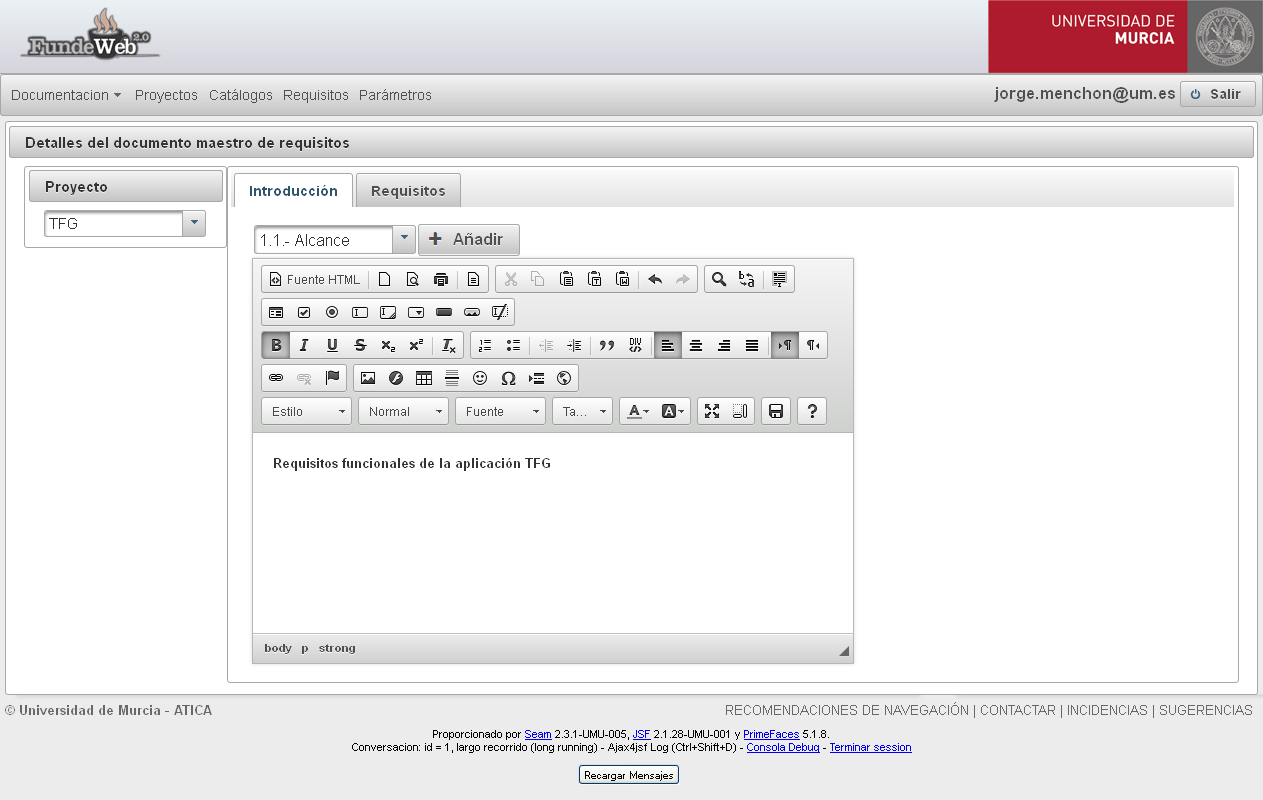1263x800 pixels.
Task: Increase indent of paragraph
Action: [x=574, y=345]
